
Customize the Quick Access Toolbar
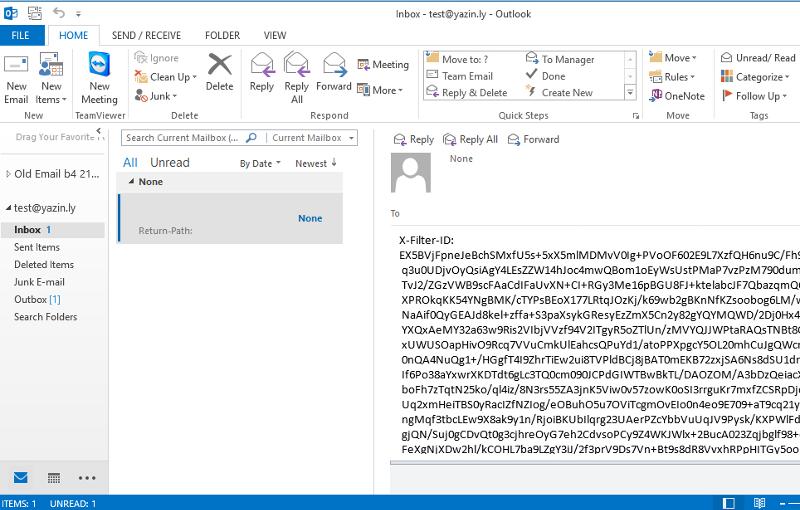(x=79, y=14)
